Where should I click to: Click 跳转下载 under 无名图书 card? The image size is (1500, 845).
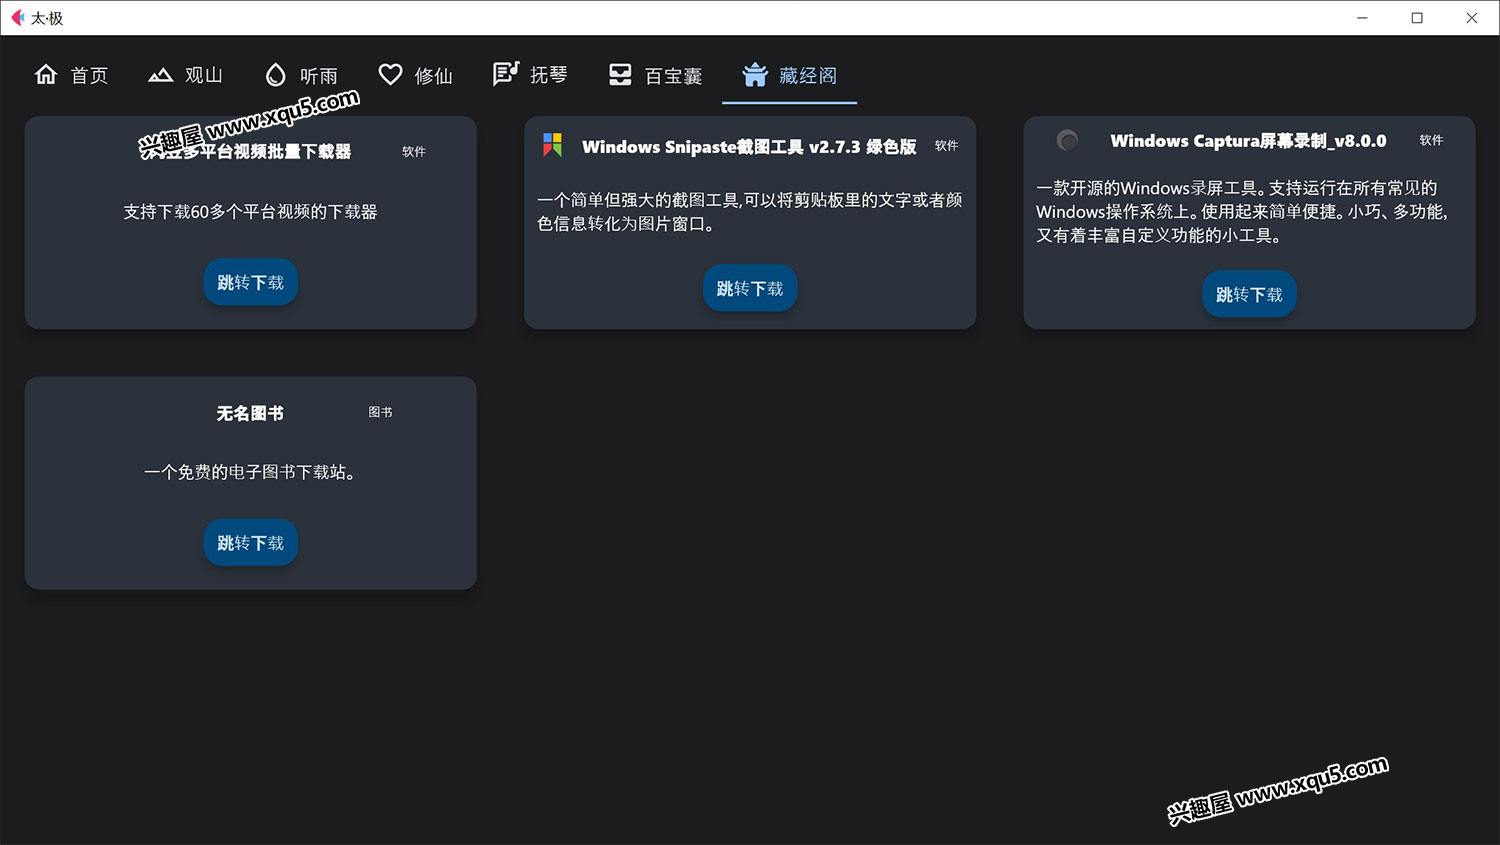(x=251, y=543)
